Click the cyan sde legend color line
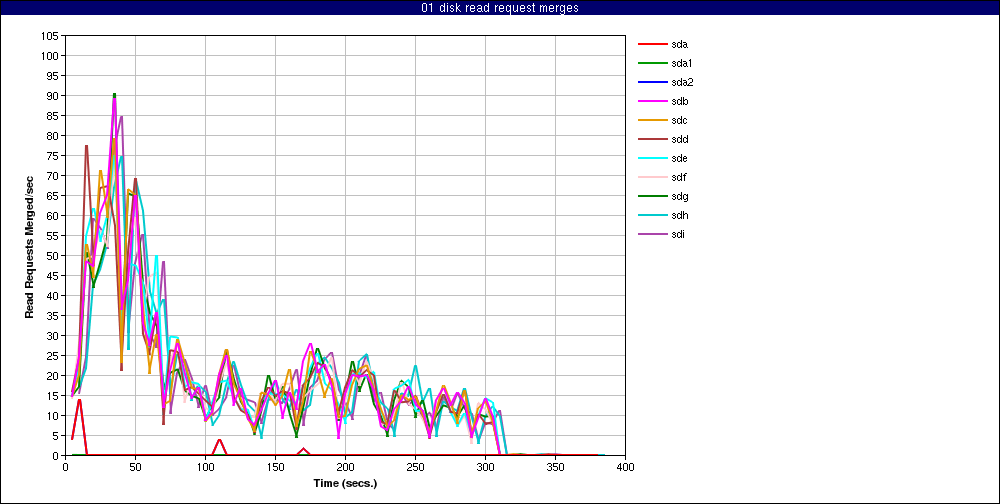 [x=651, y=158]
